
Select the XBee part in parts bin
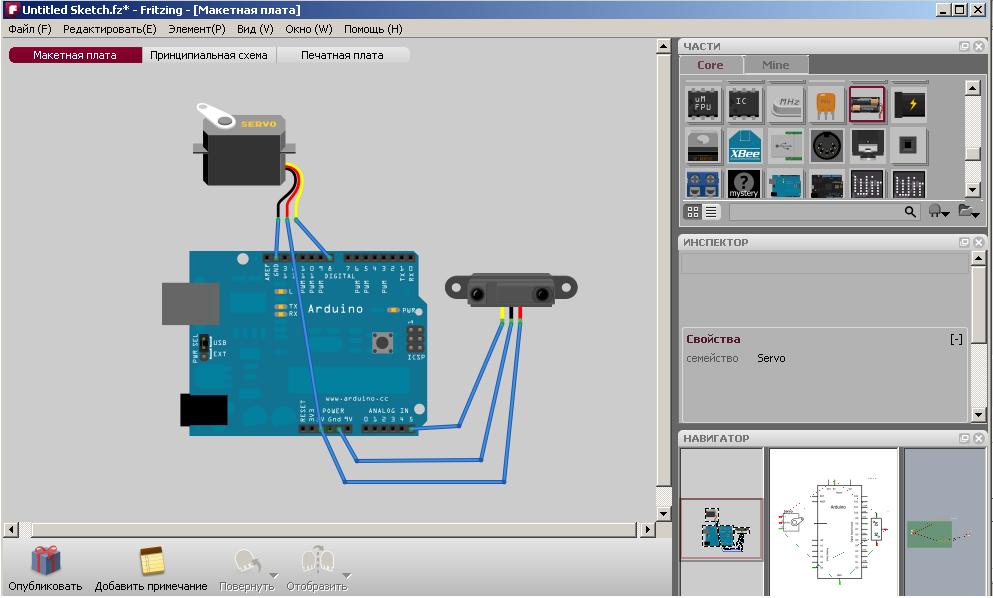[x=744, y=145]
